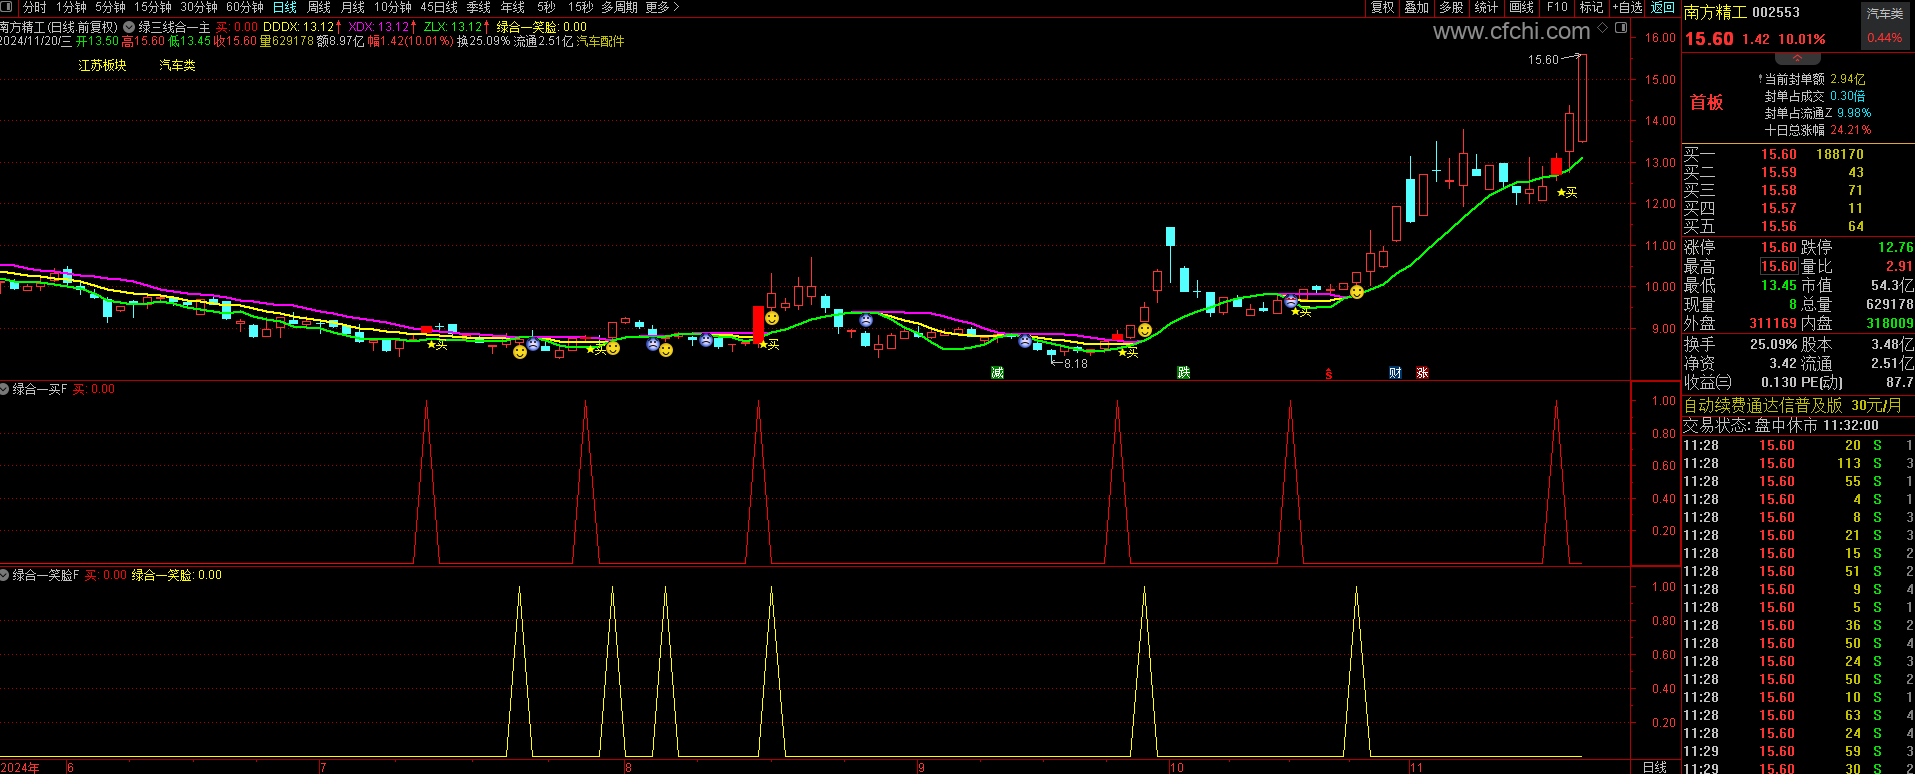The image size is (1915, 774).
Task: Click the 多股 multi-stock button
Action: [1451, 7]
